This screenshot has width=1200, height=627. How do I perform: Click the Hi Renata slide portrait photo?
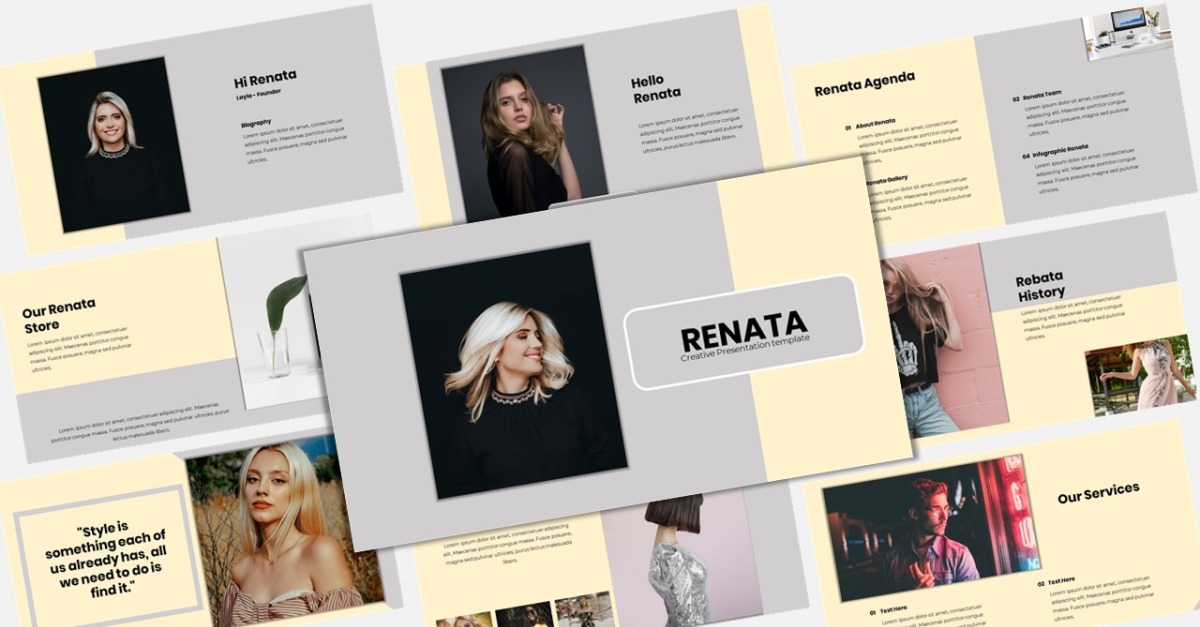click(x=112, y=143)
